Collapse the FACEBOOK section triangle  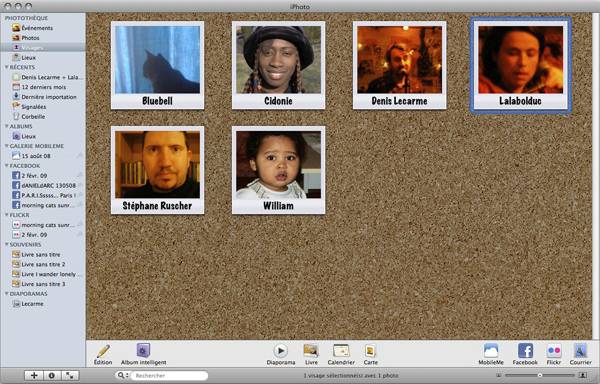click(x=7, y=166)
